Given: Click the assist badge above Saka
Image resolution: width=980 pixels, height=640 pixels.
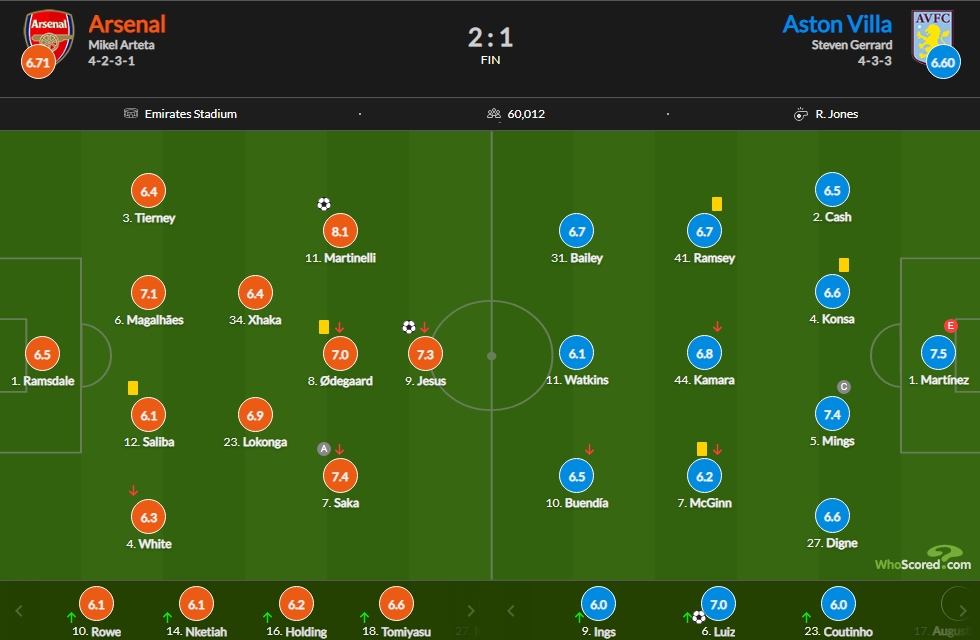Looking at the screenshot, I should [324, 449].
